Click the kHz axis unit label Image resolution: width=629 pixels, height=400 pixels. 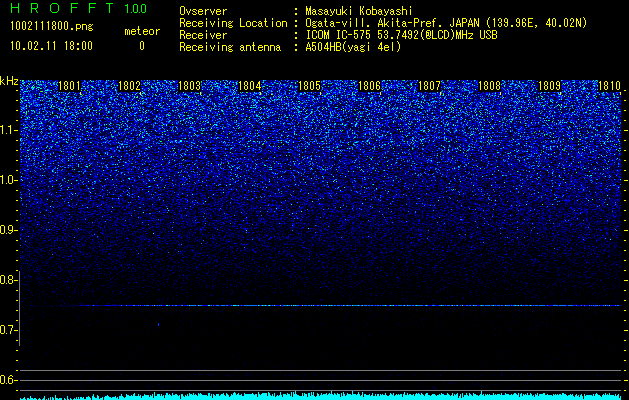click(x=9, y=81)
